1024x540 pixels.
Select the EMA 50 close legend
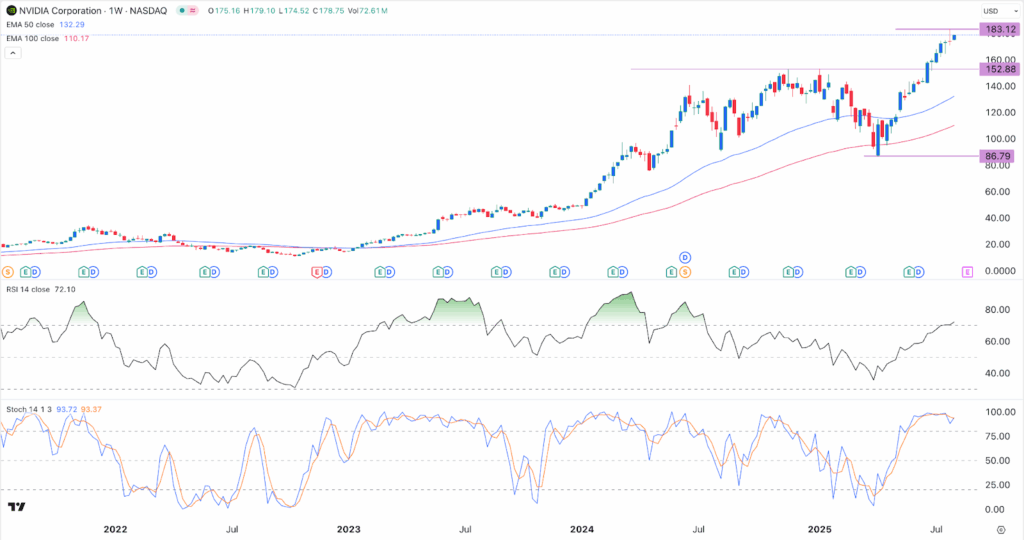30,25
